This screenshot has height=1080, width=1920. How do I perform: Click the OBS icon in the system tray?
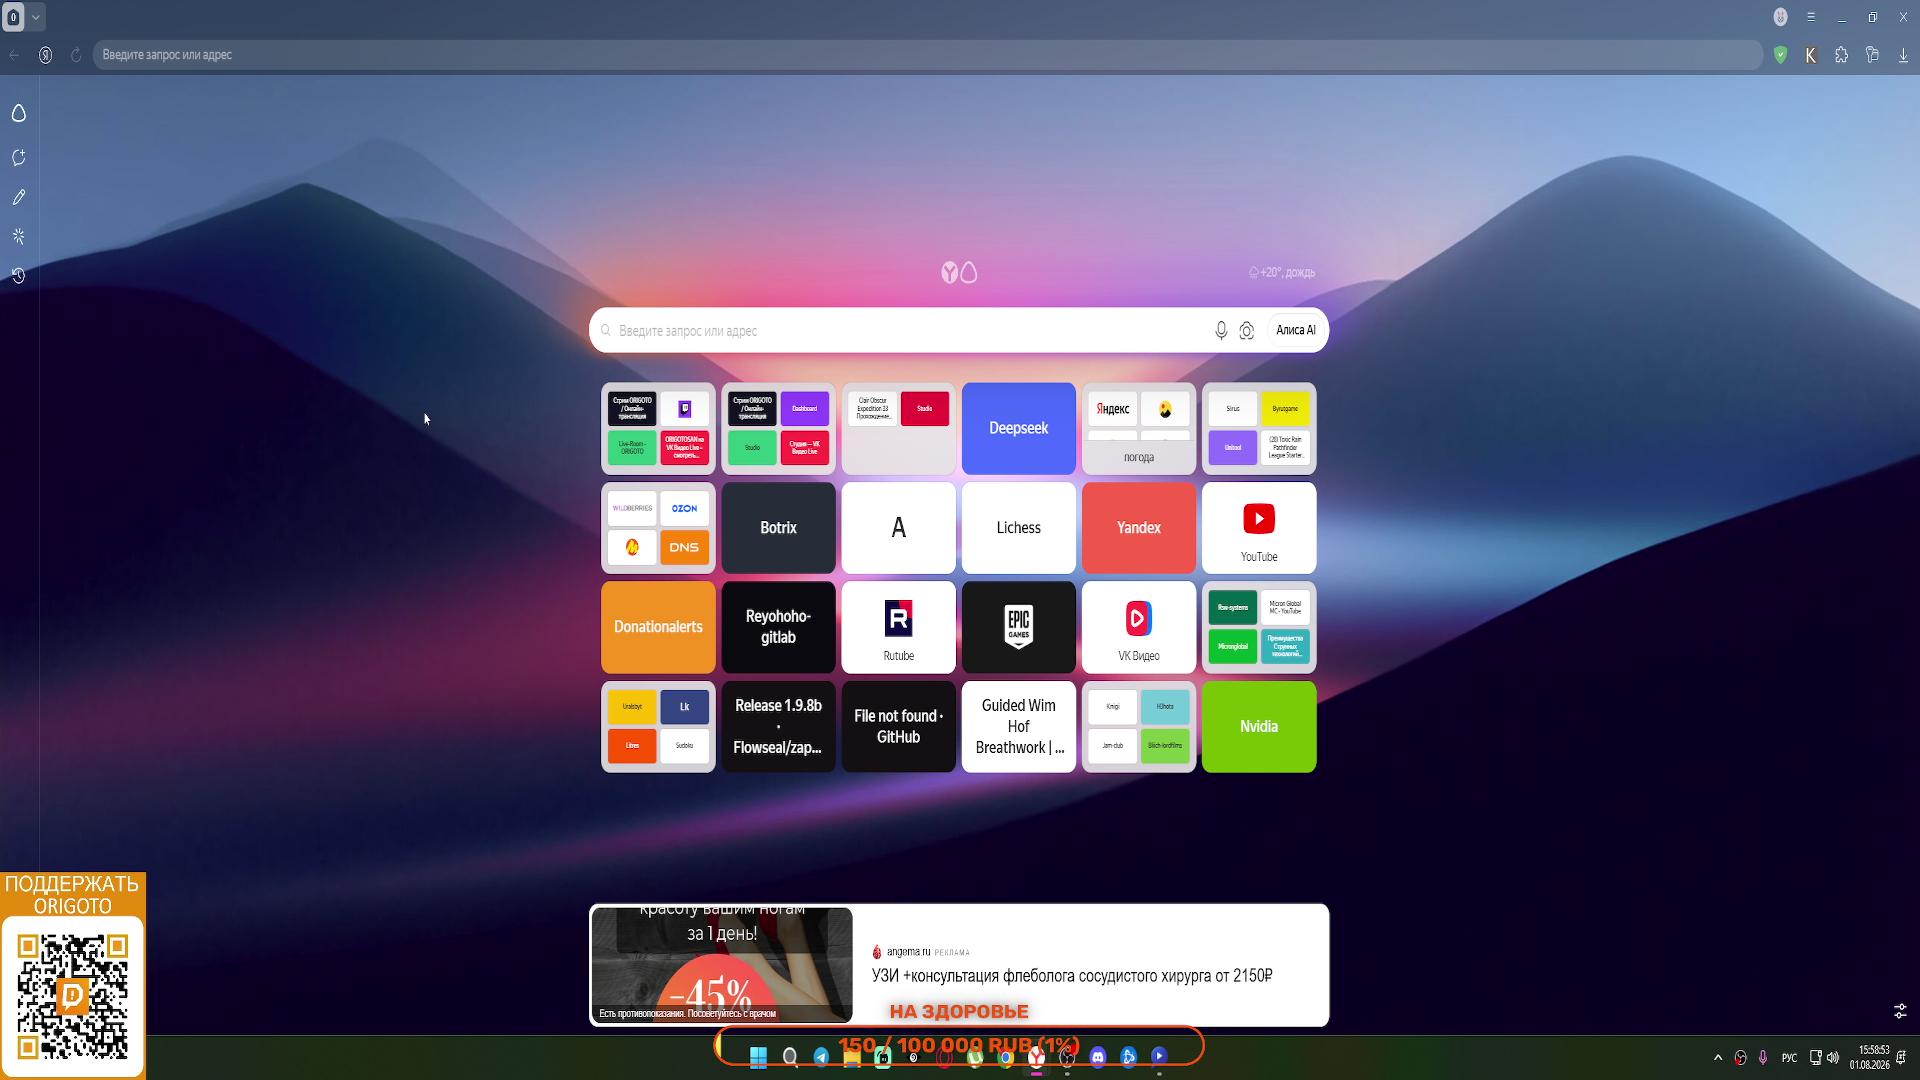tap(1741, 1057)
